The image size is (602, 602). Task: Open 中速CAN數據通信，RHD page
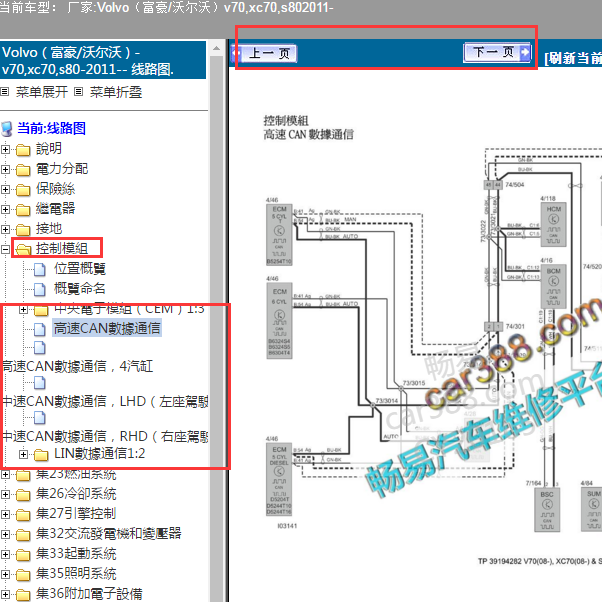tap(105, 437)
